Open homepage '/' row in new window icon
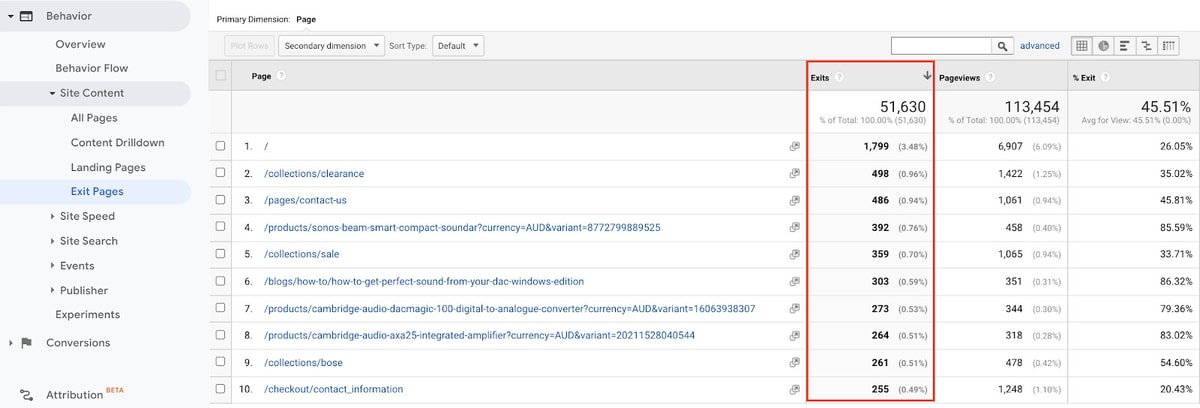Viewport: 1200px width, 408px height. [x=794, y=146]
